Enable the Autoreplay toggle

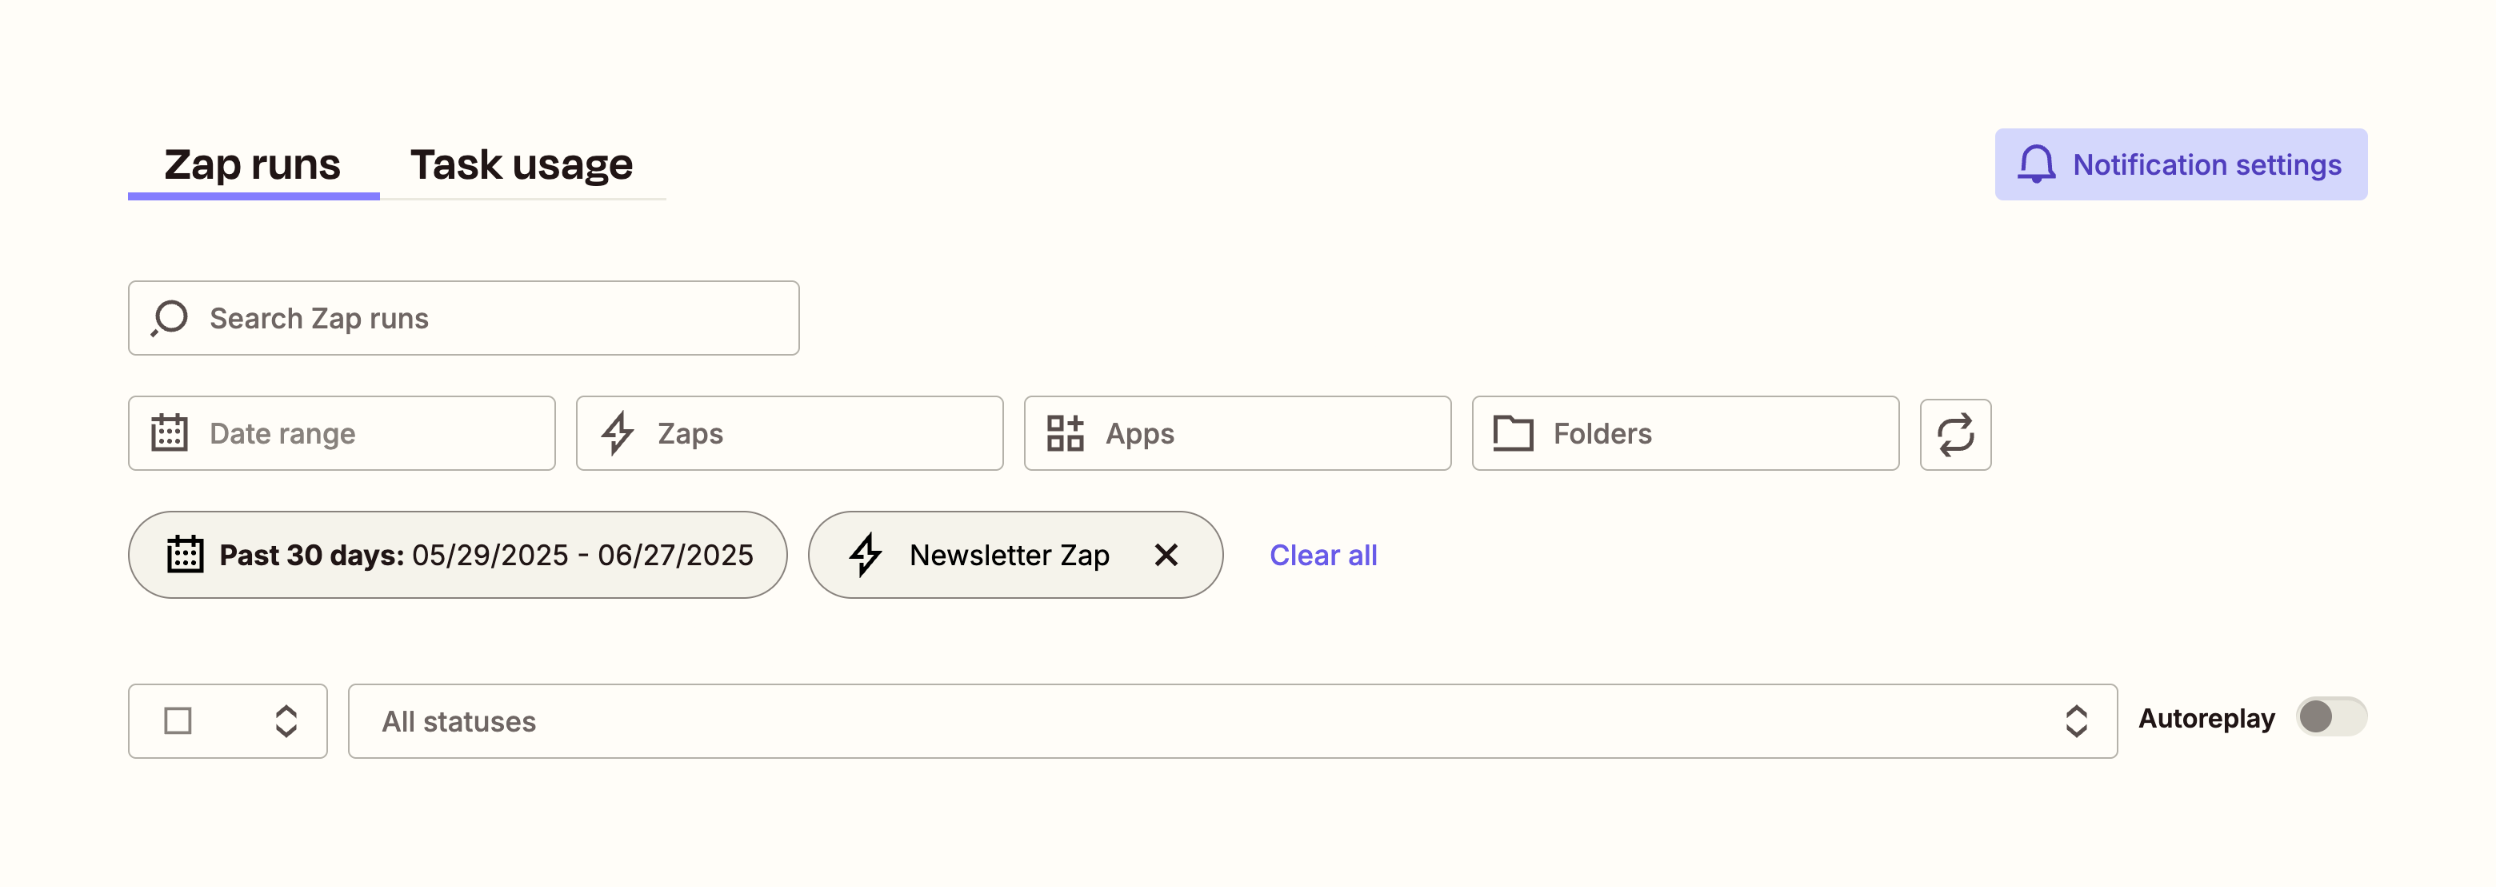click(x=2331, y=717)
